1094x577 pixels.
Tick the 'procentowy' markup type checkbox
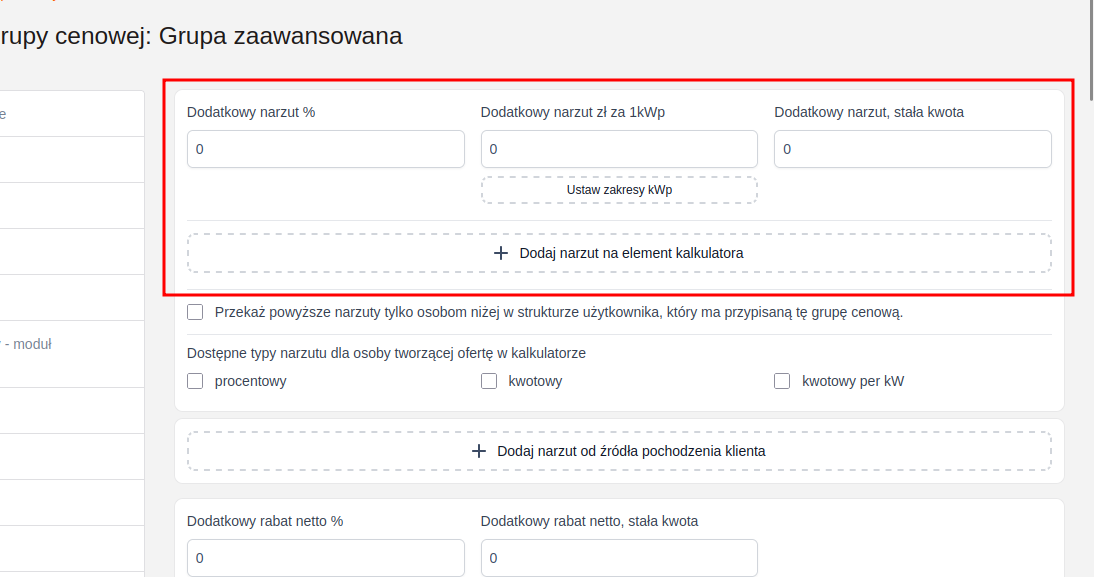point(195,381)
